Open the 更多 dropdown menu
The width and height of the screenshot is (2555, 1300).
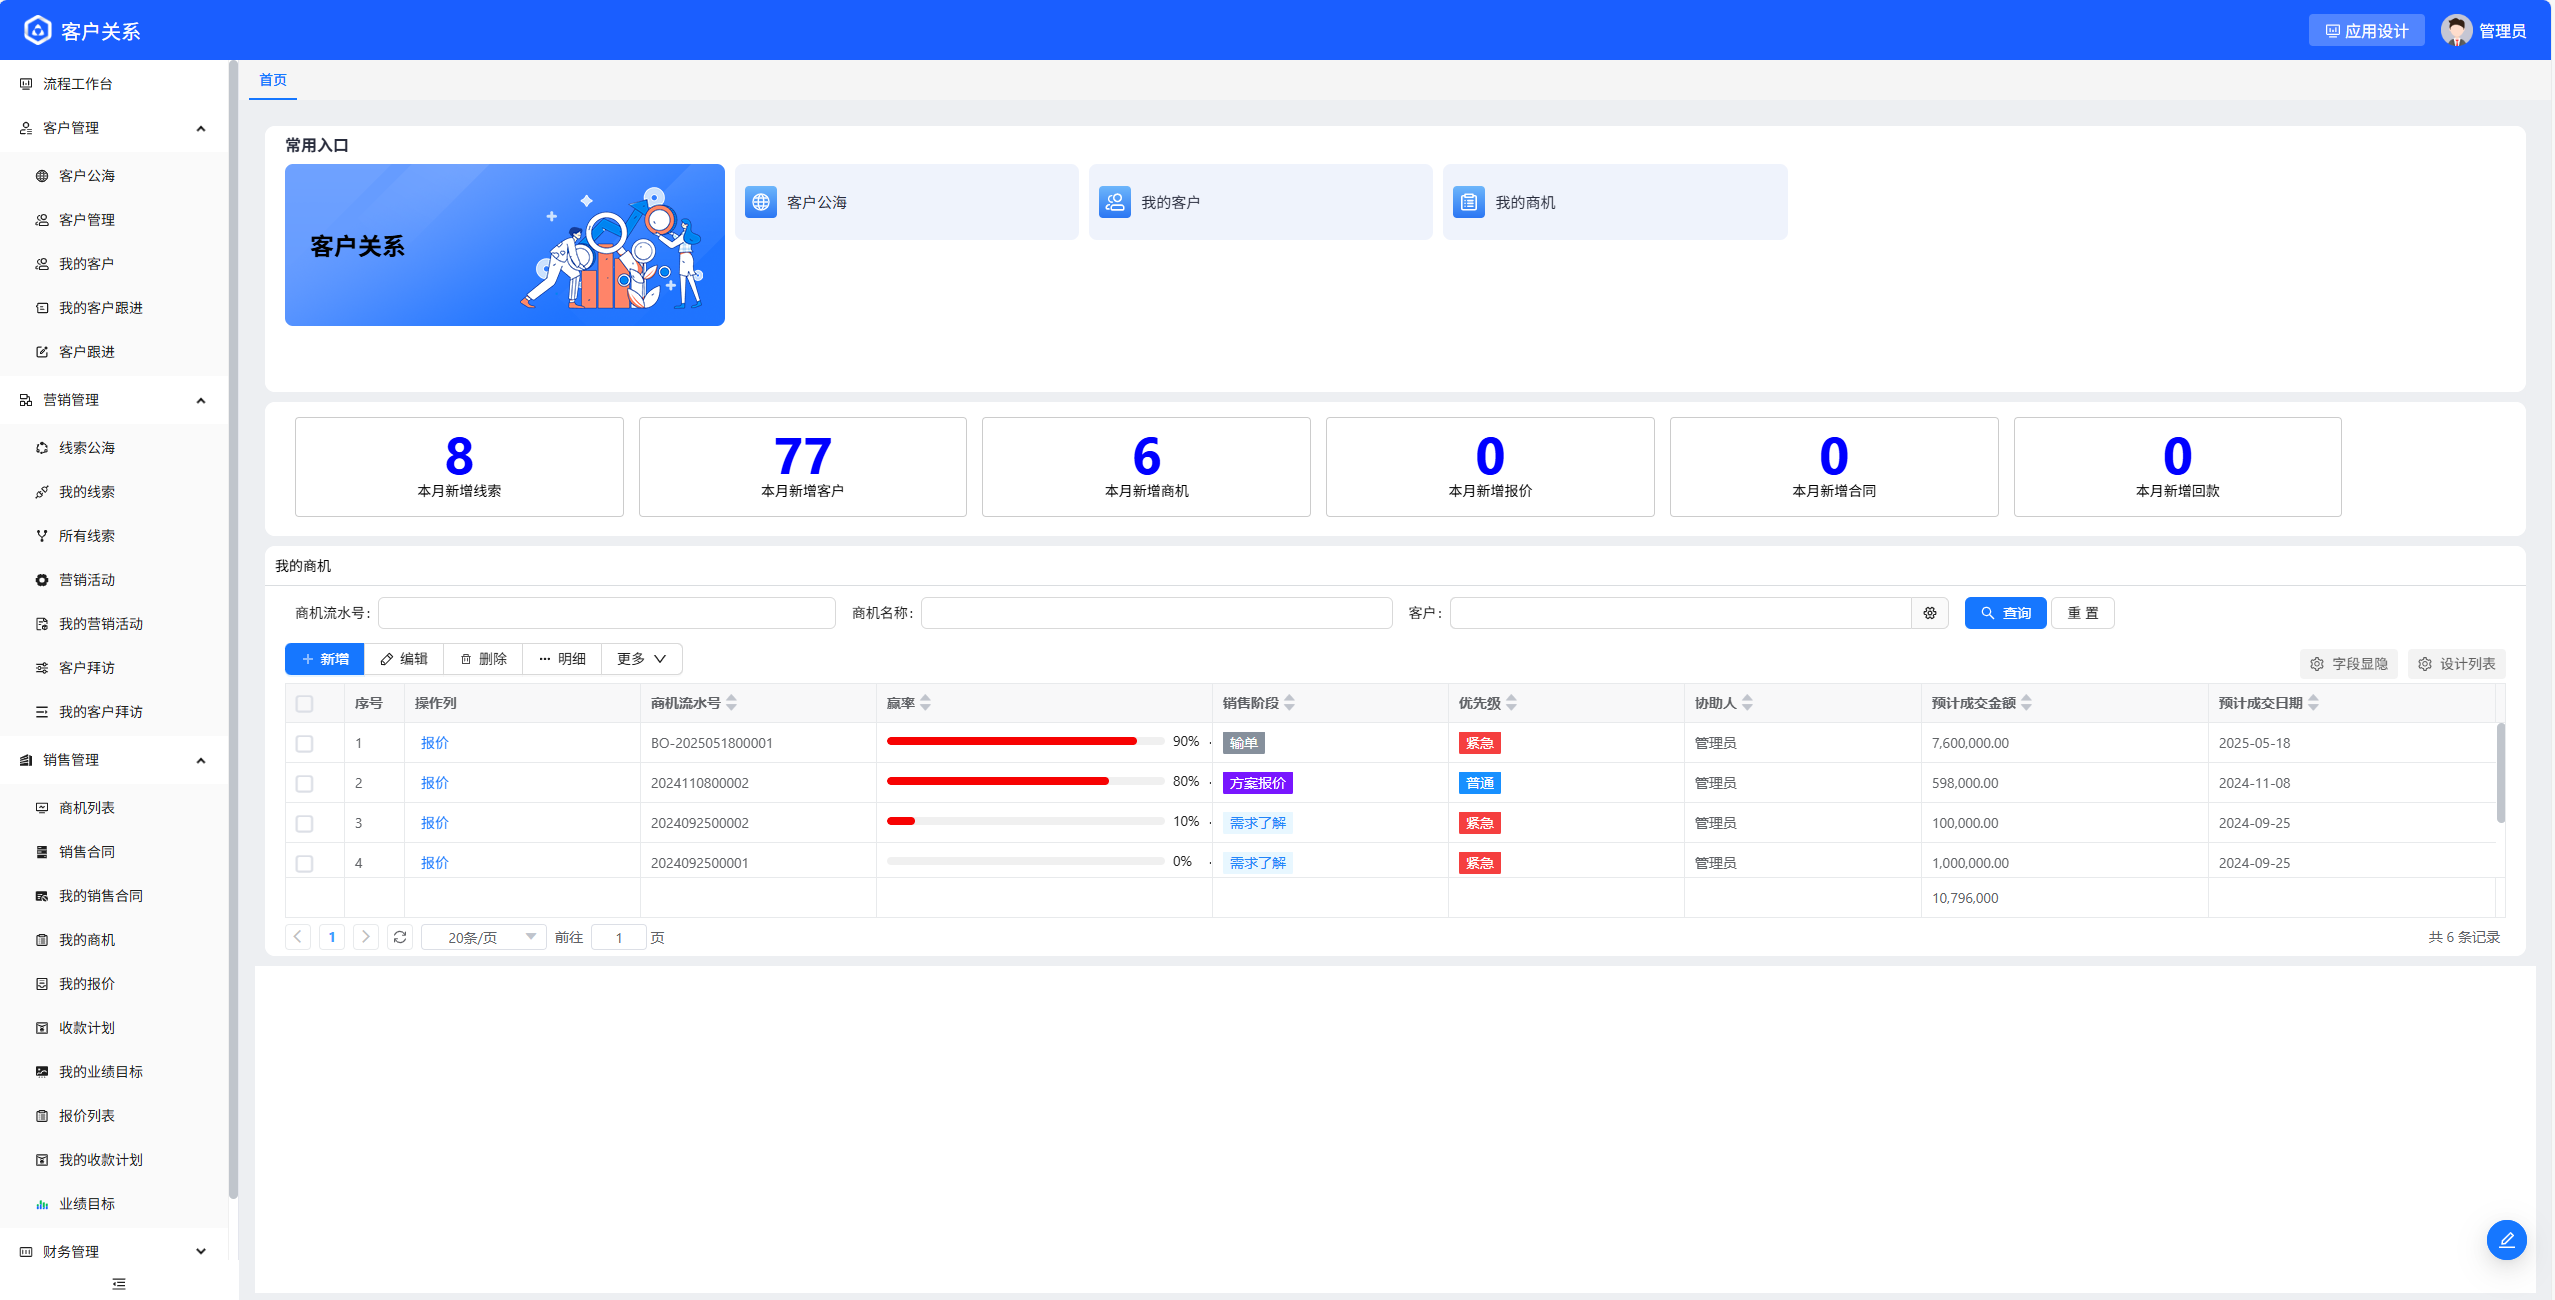(x=641, y=659)
